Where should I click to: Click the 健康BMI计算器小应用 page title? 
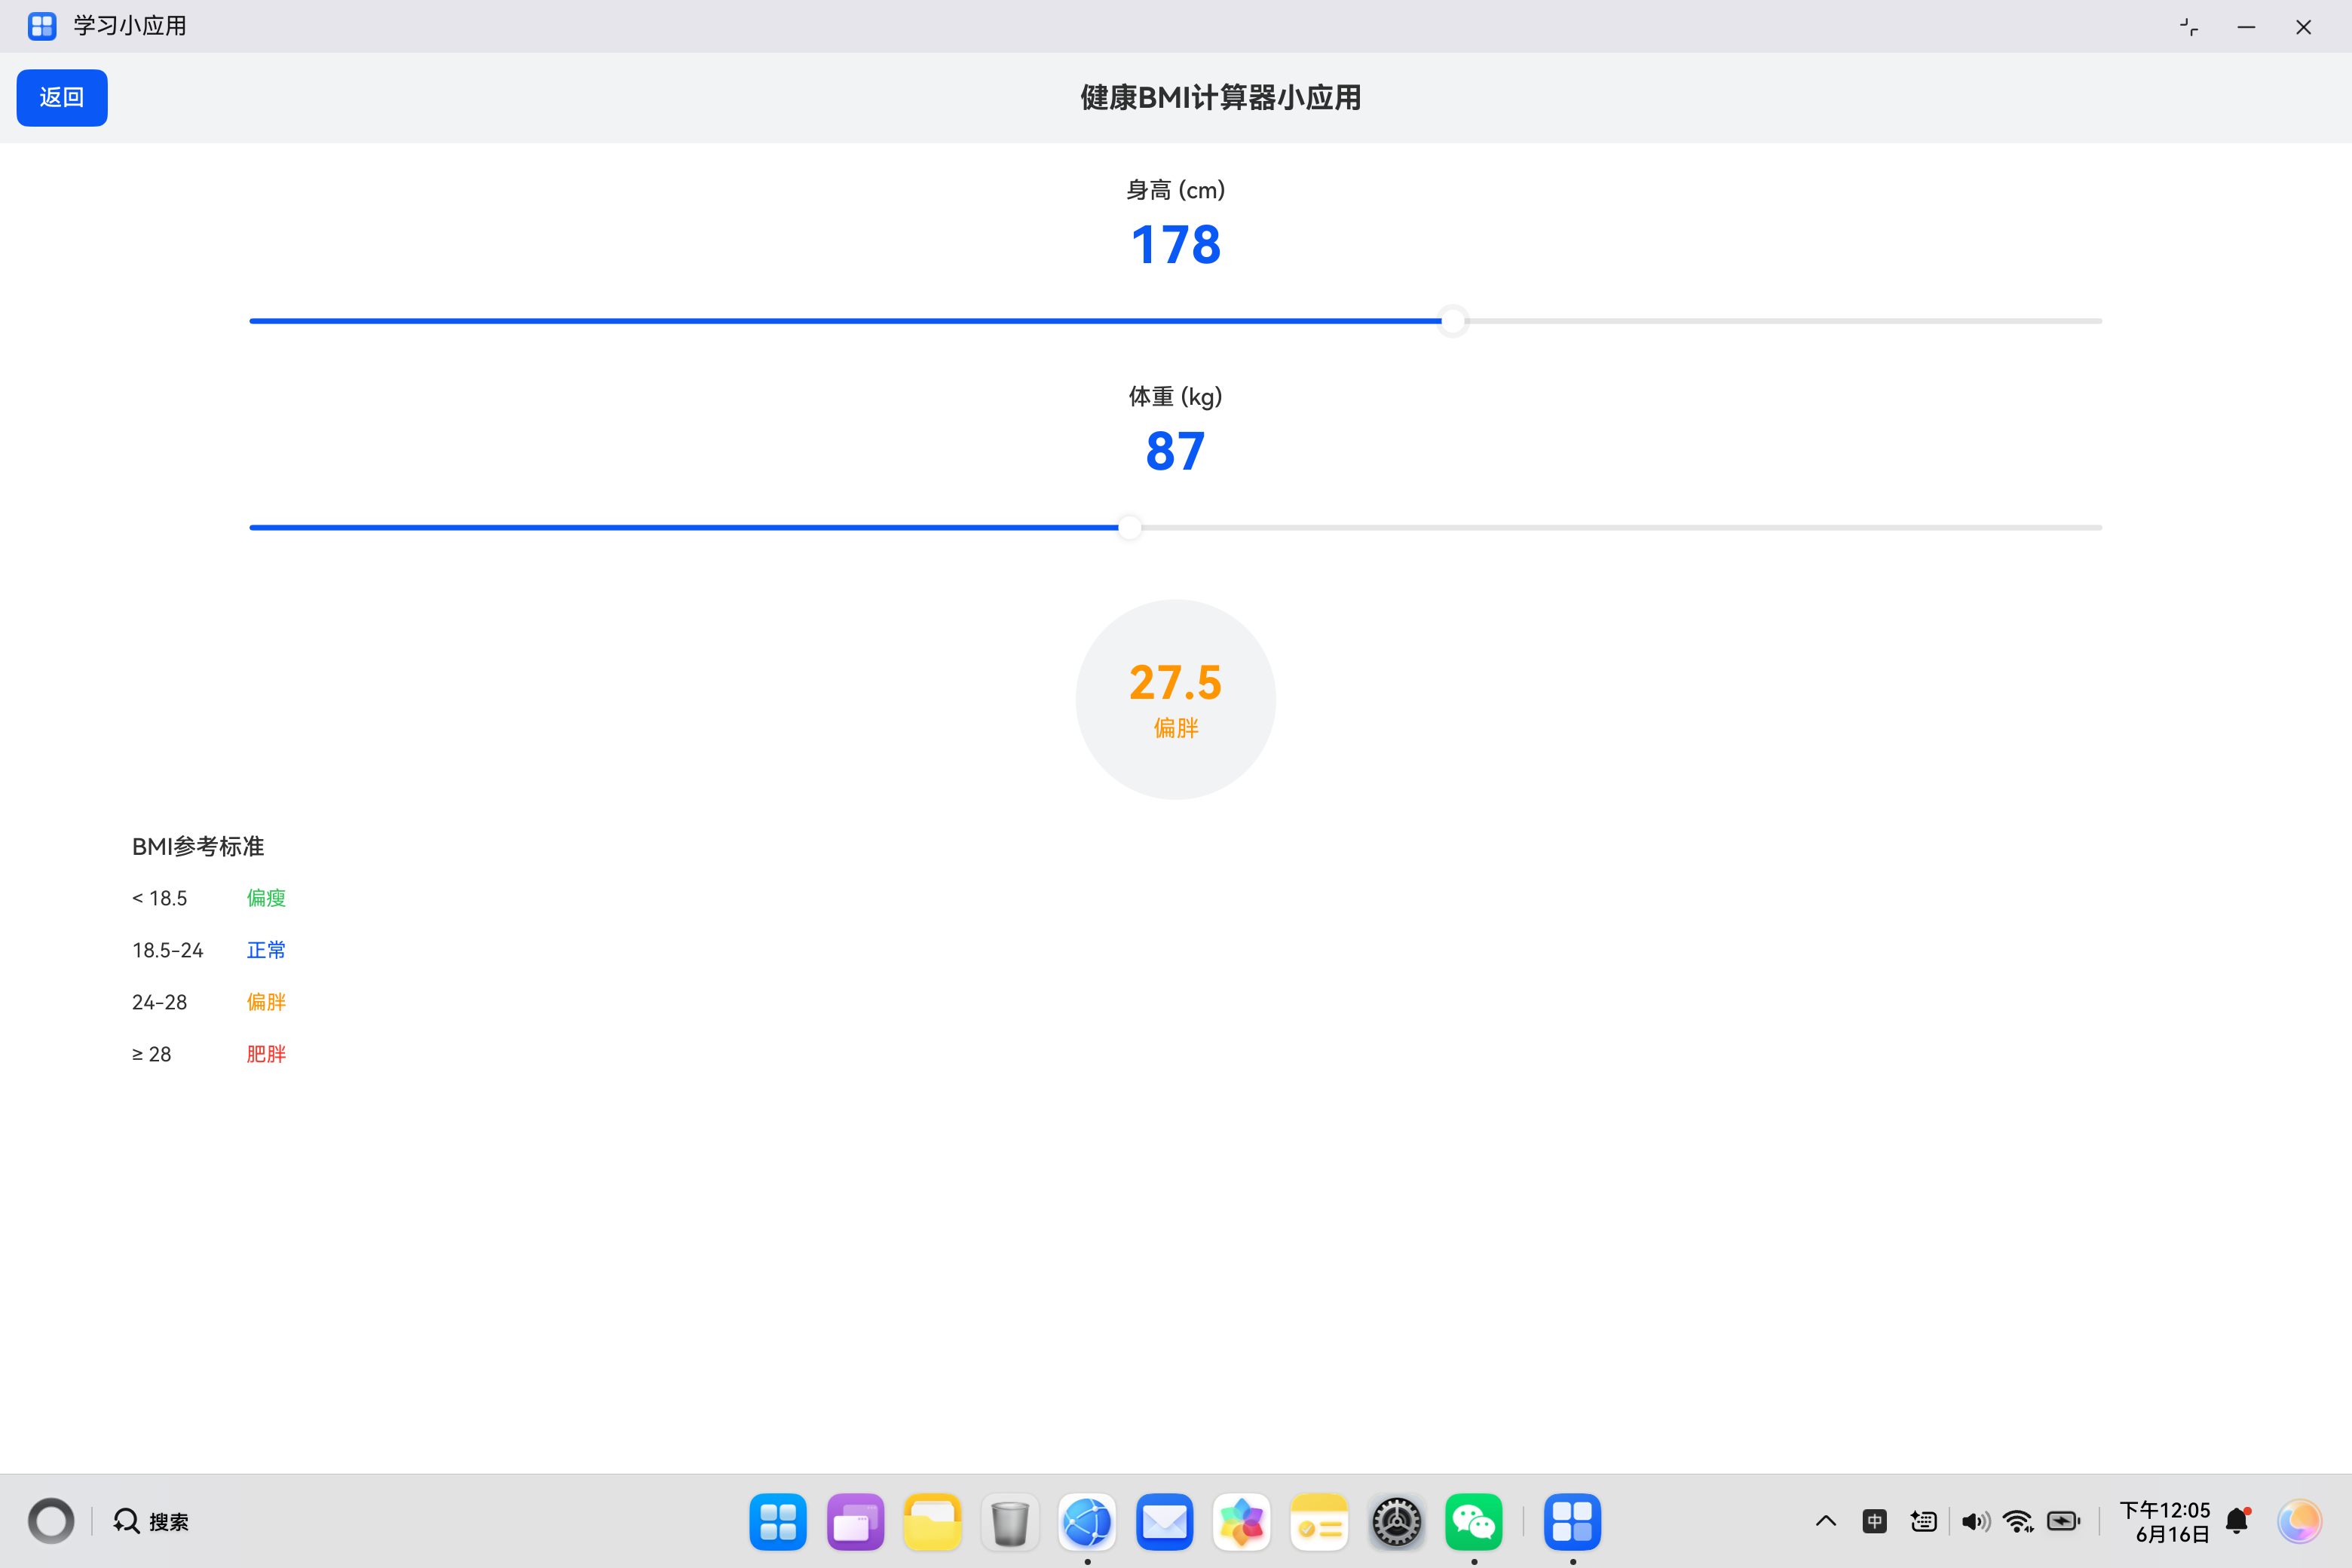(1220, 98)
